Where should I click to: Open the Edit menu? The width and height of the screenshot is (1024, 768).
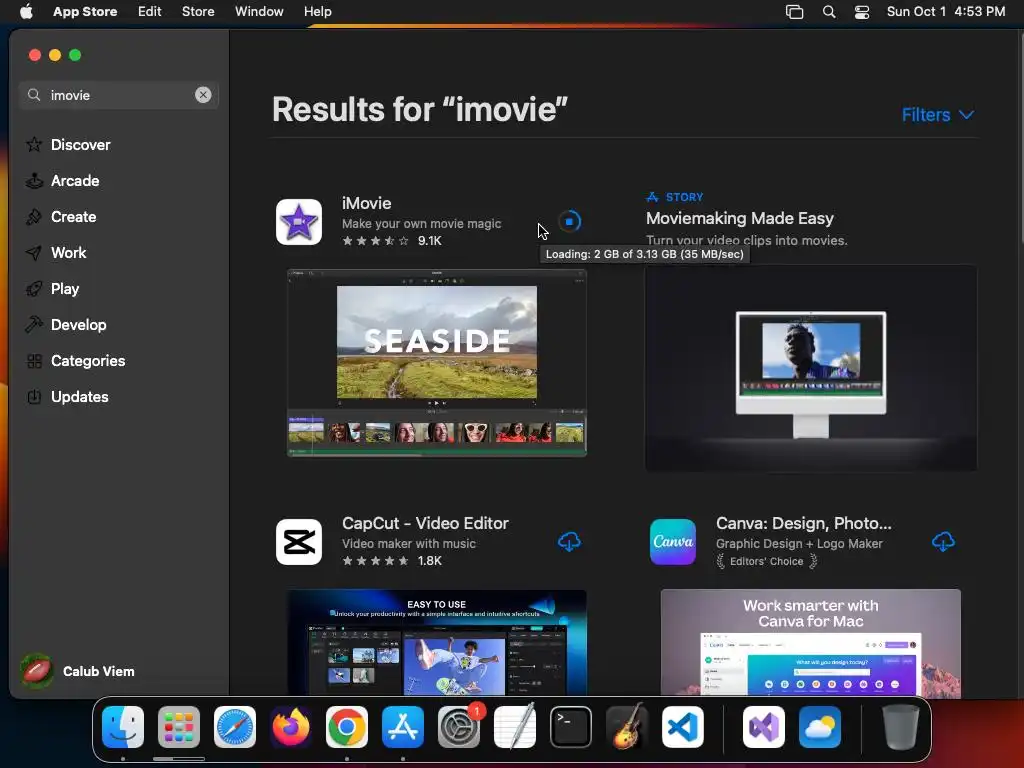point(150,11)
